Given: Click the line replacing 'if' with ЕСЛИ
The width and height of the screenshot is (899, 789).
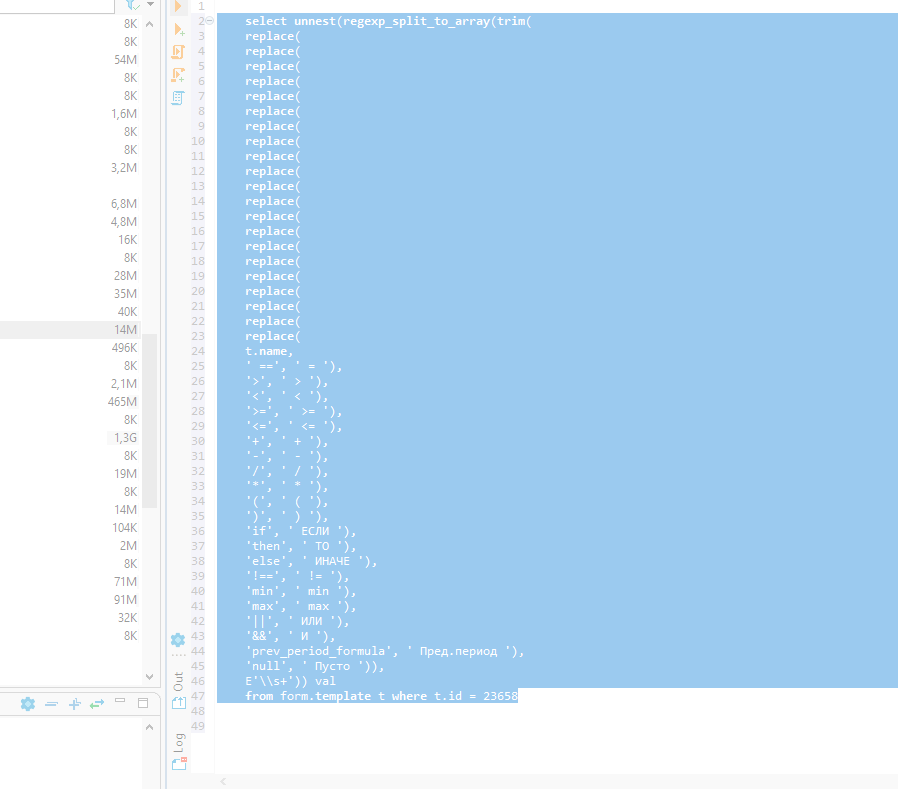Looking at the screenshot, I should tap(300, 532).
